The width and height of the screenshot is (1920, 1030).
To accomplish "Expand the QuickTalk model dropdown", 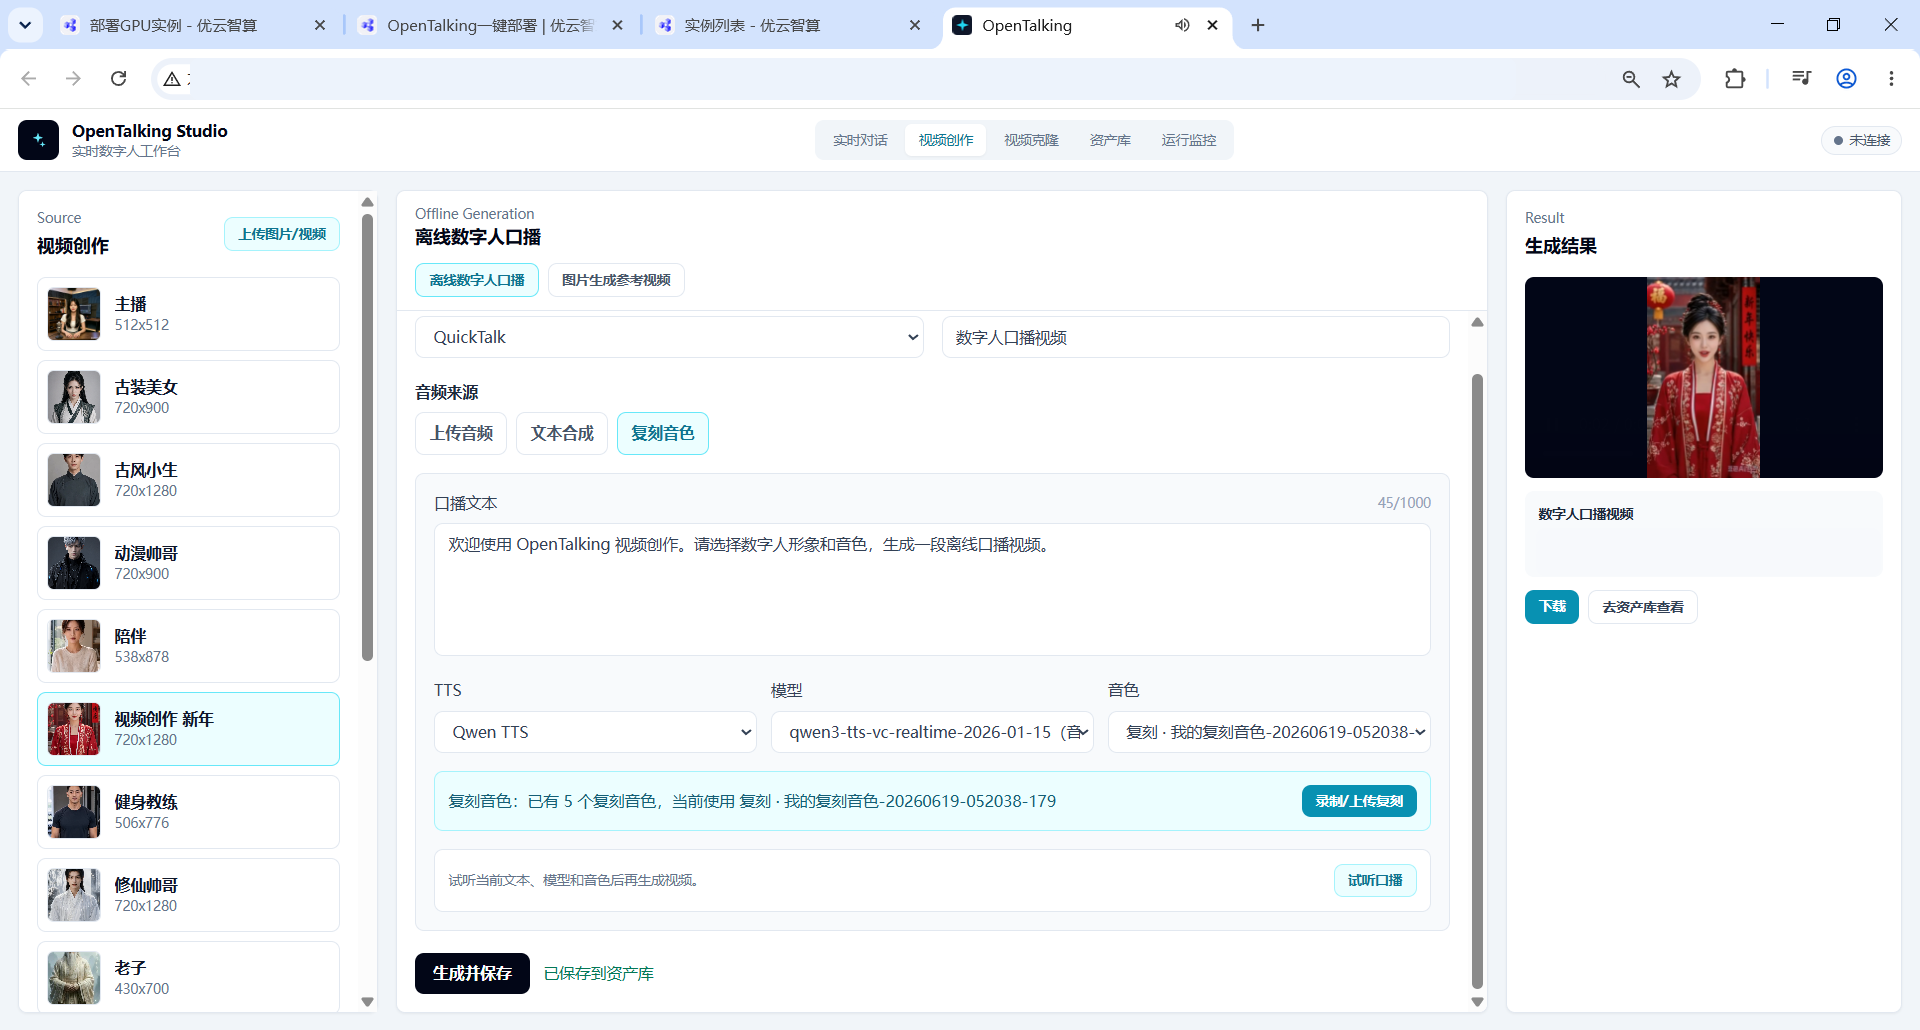I will pos(669,337).
